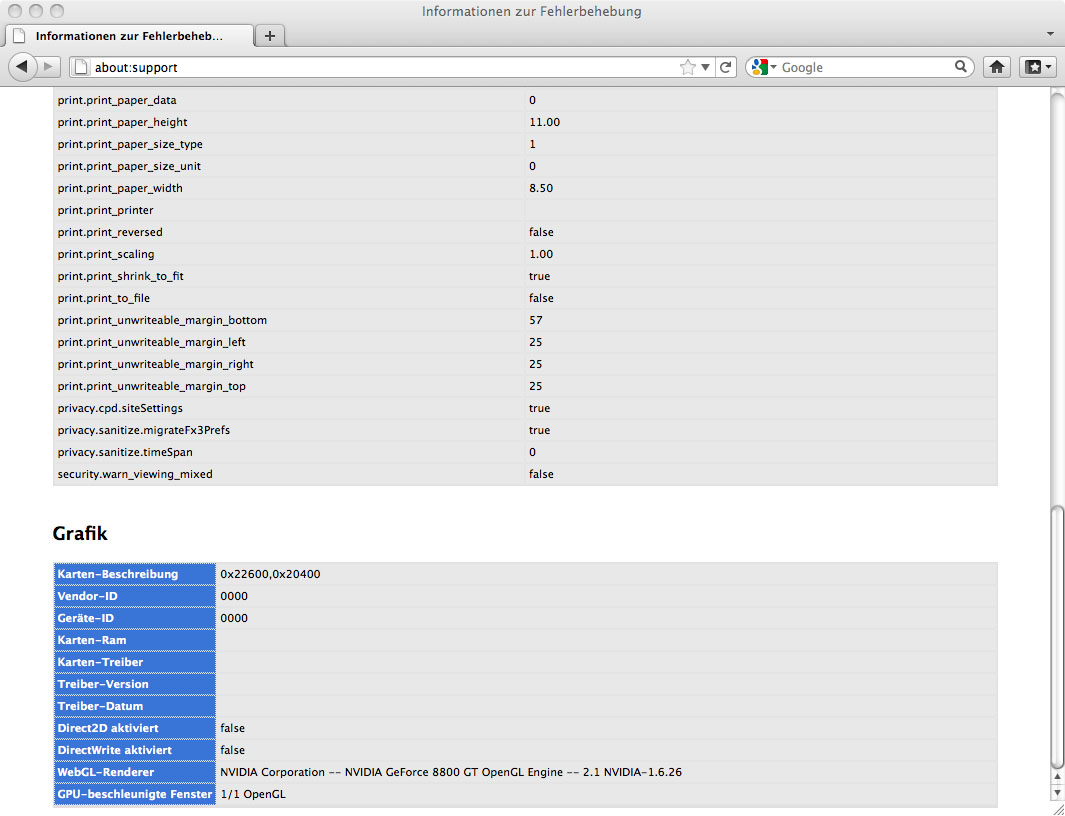Click the page favicon in the address bar

tap(79, 66)
